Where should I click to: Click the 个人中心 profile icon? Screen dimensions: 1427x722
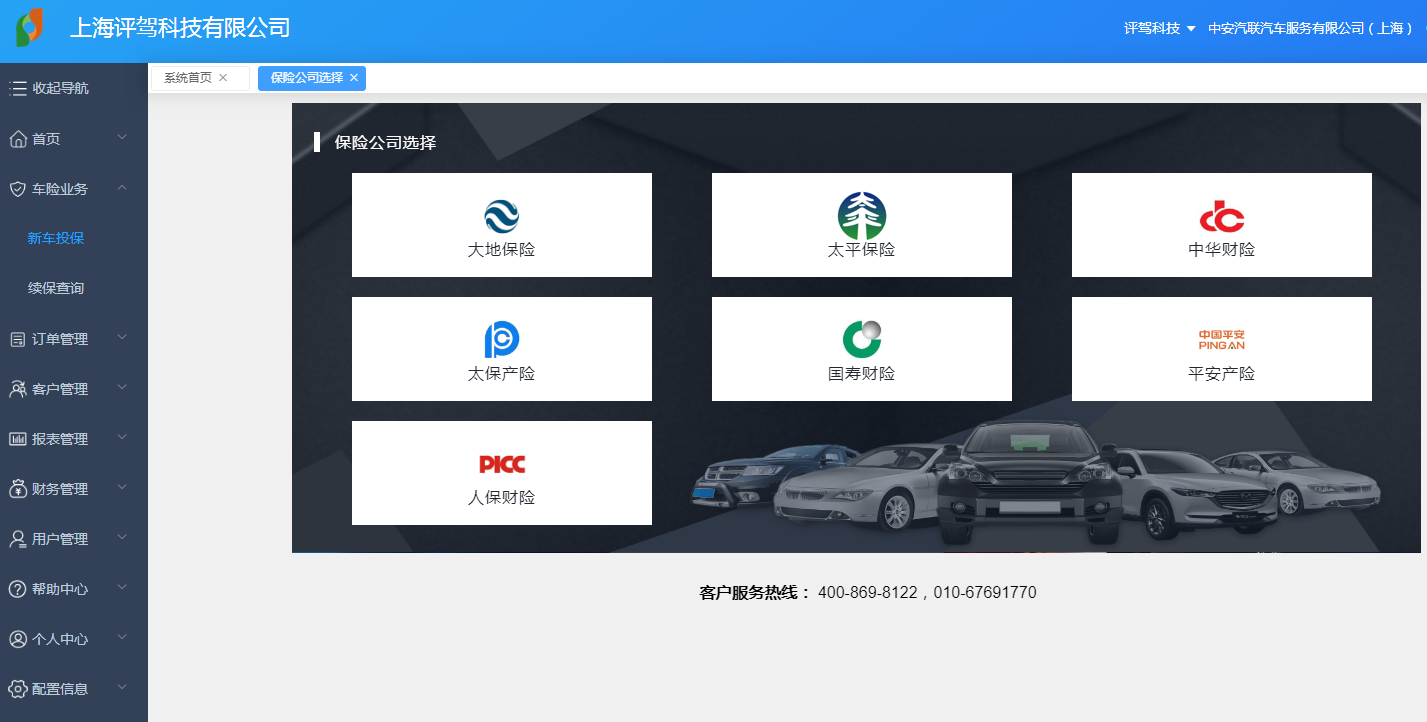[18, 639]
